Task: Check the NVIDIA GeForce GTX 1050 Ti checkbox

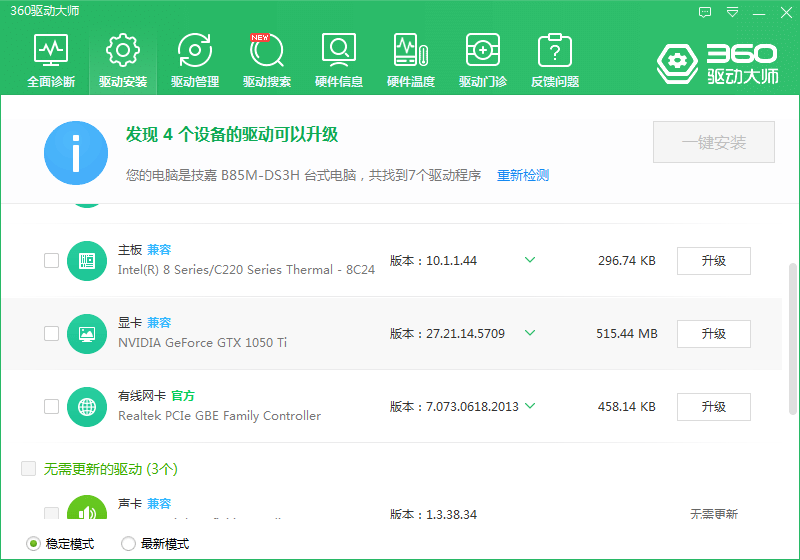Action: (x=51, y=334)
